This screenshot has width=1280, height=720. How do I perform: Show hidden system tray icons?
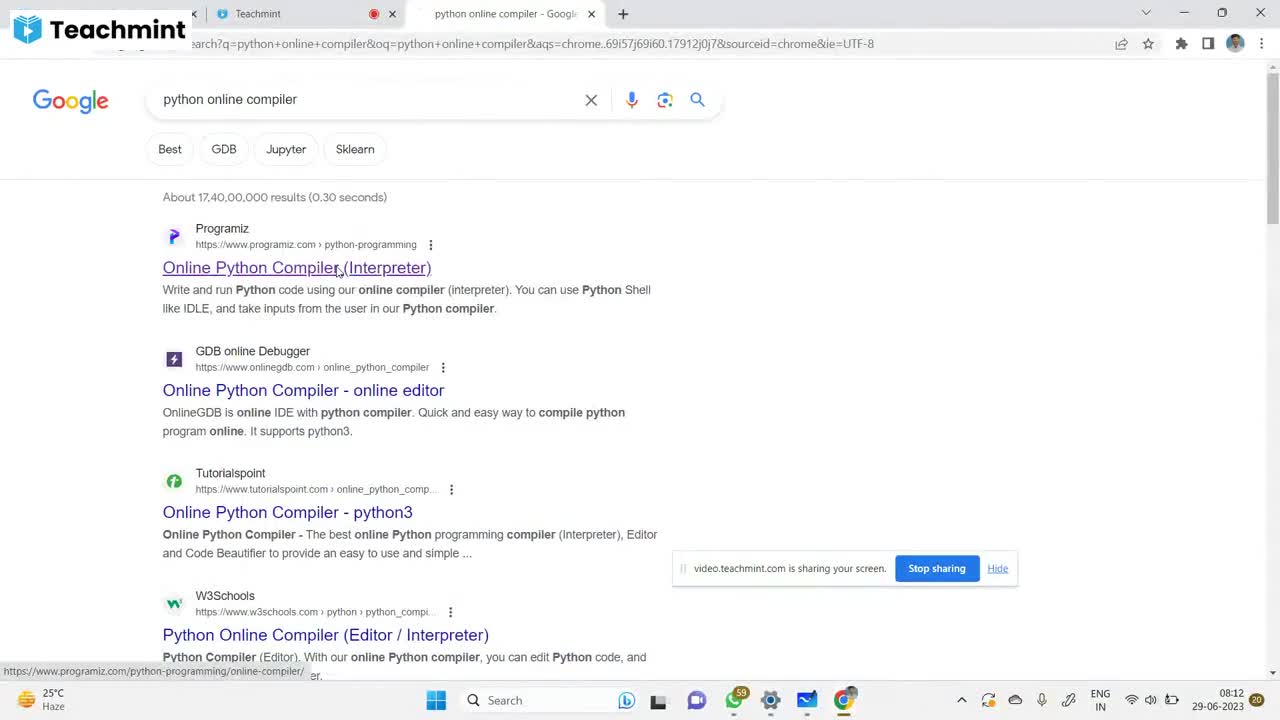[961, 700]
